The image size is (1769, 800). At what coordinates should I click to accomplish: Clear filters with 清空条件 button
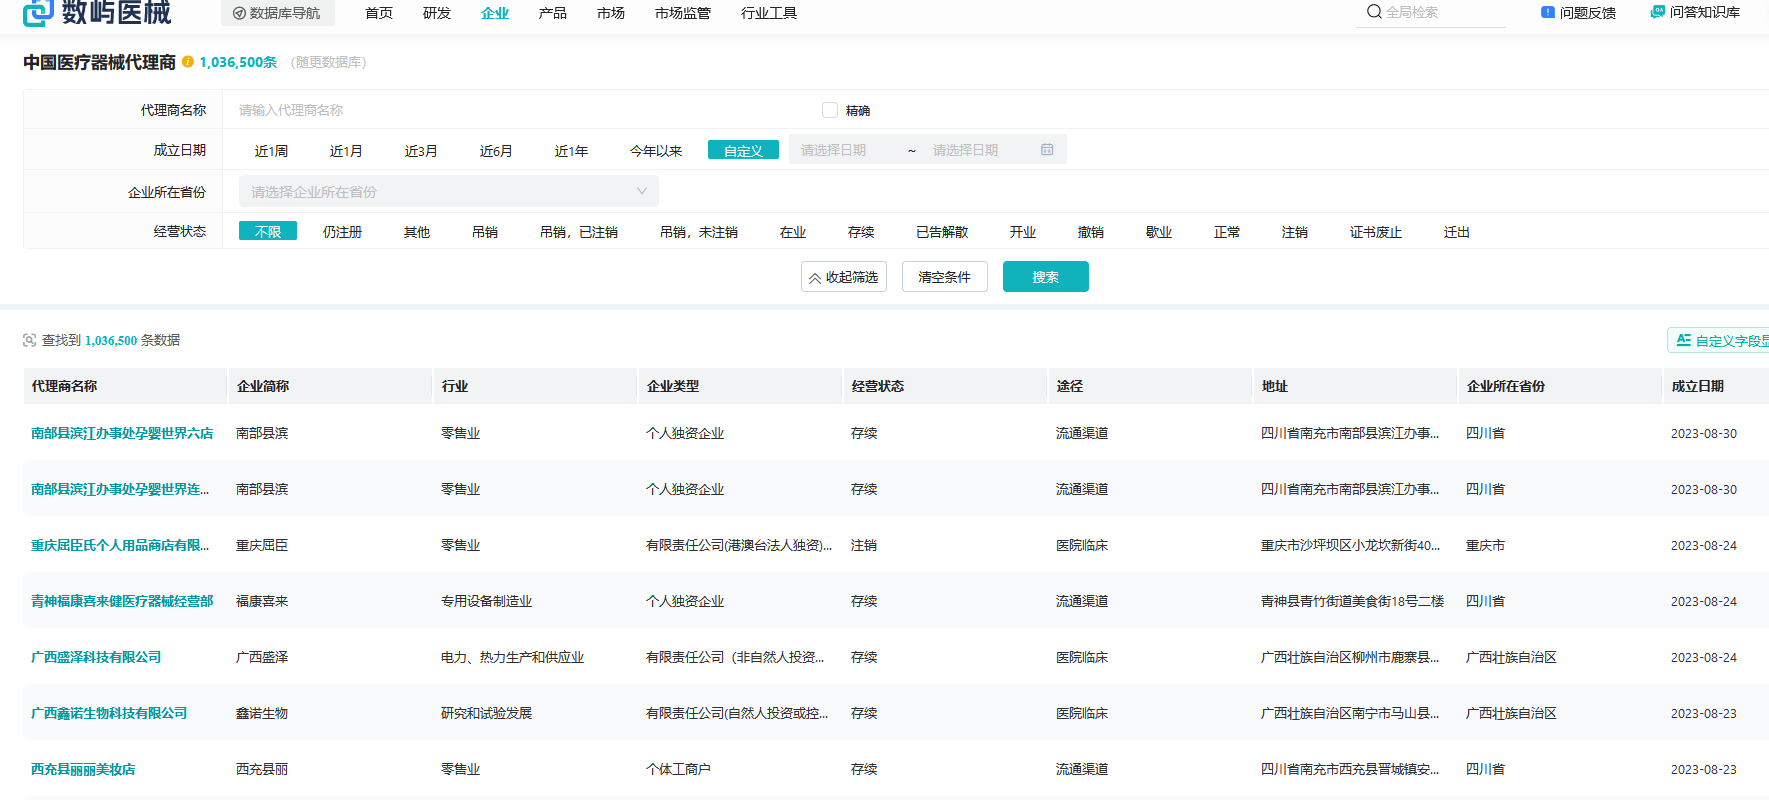pos(944,277)
